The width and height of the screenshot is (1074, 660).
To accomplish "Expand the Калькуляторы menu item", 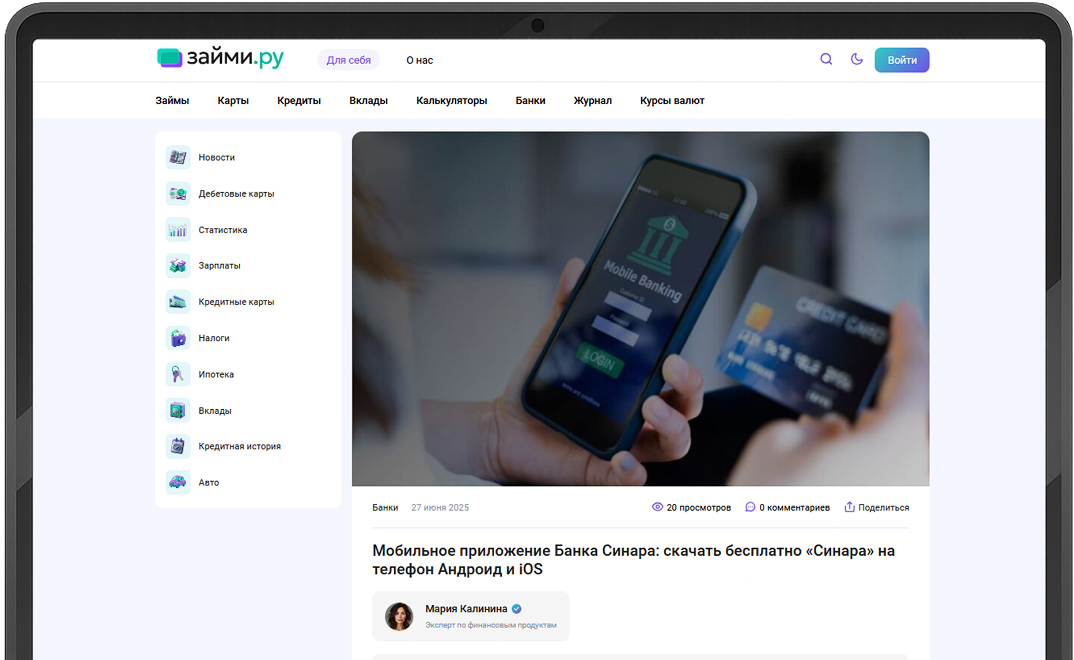I will 451,101.
